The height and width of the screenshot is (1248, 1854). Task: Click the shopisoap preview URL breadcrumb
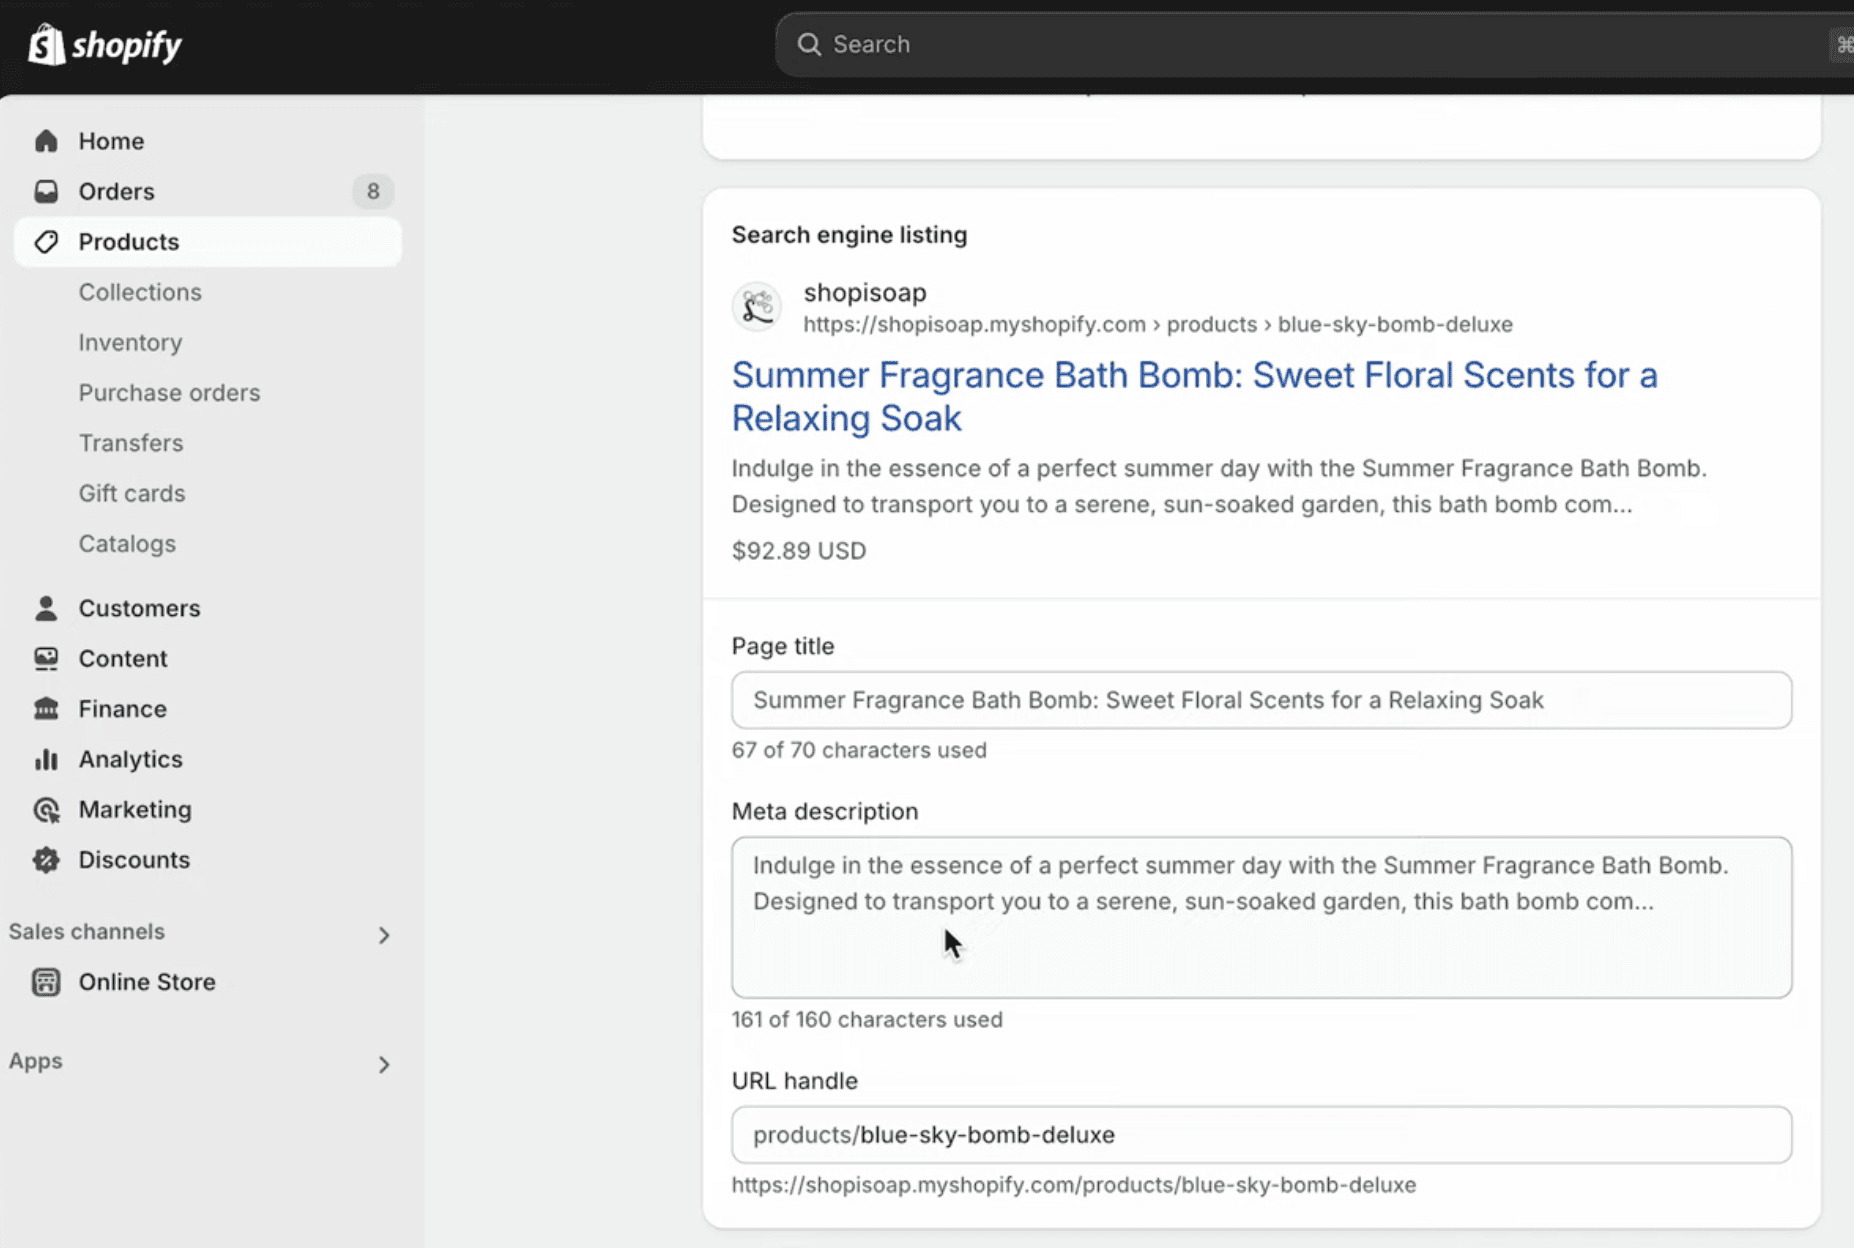pos(1158,324)
